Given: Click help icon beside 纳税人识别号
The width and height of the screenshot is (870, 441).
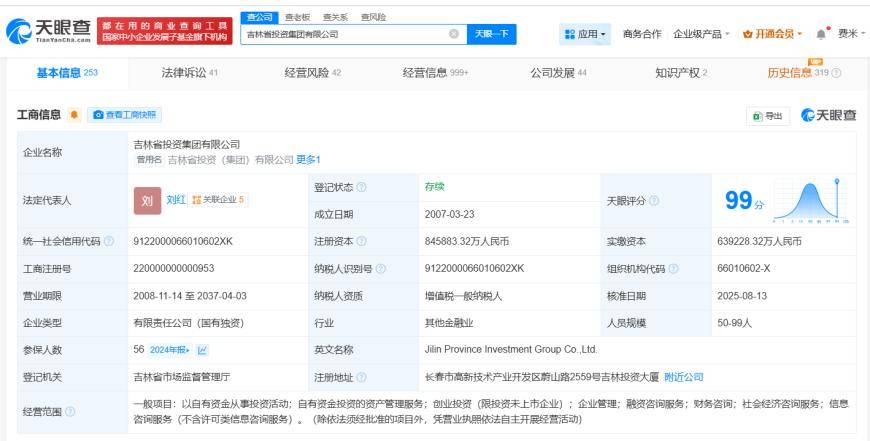Looking at the screenshot, I should [381, 268].
